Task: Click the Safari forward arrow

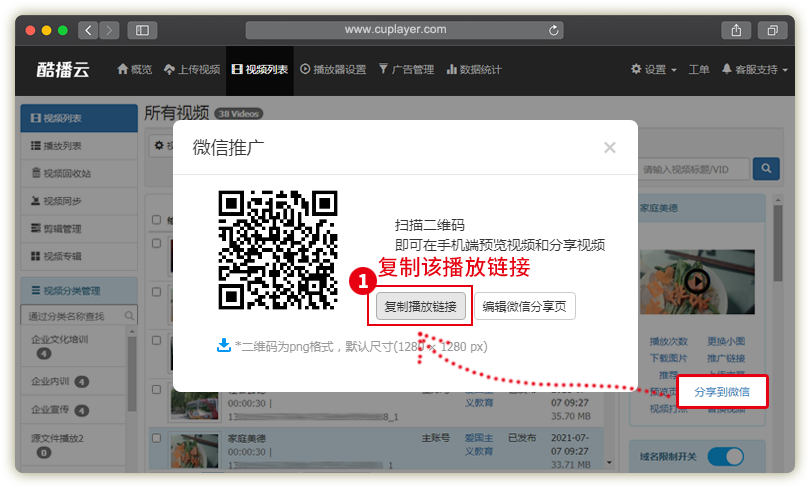Action: 109,30
